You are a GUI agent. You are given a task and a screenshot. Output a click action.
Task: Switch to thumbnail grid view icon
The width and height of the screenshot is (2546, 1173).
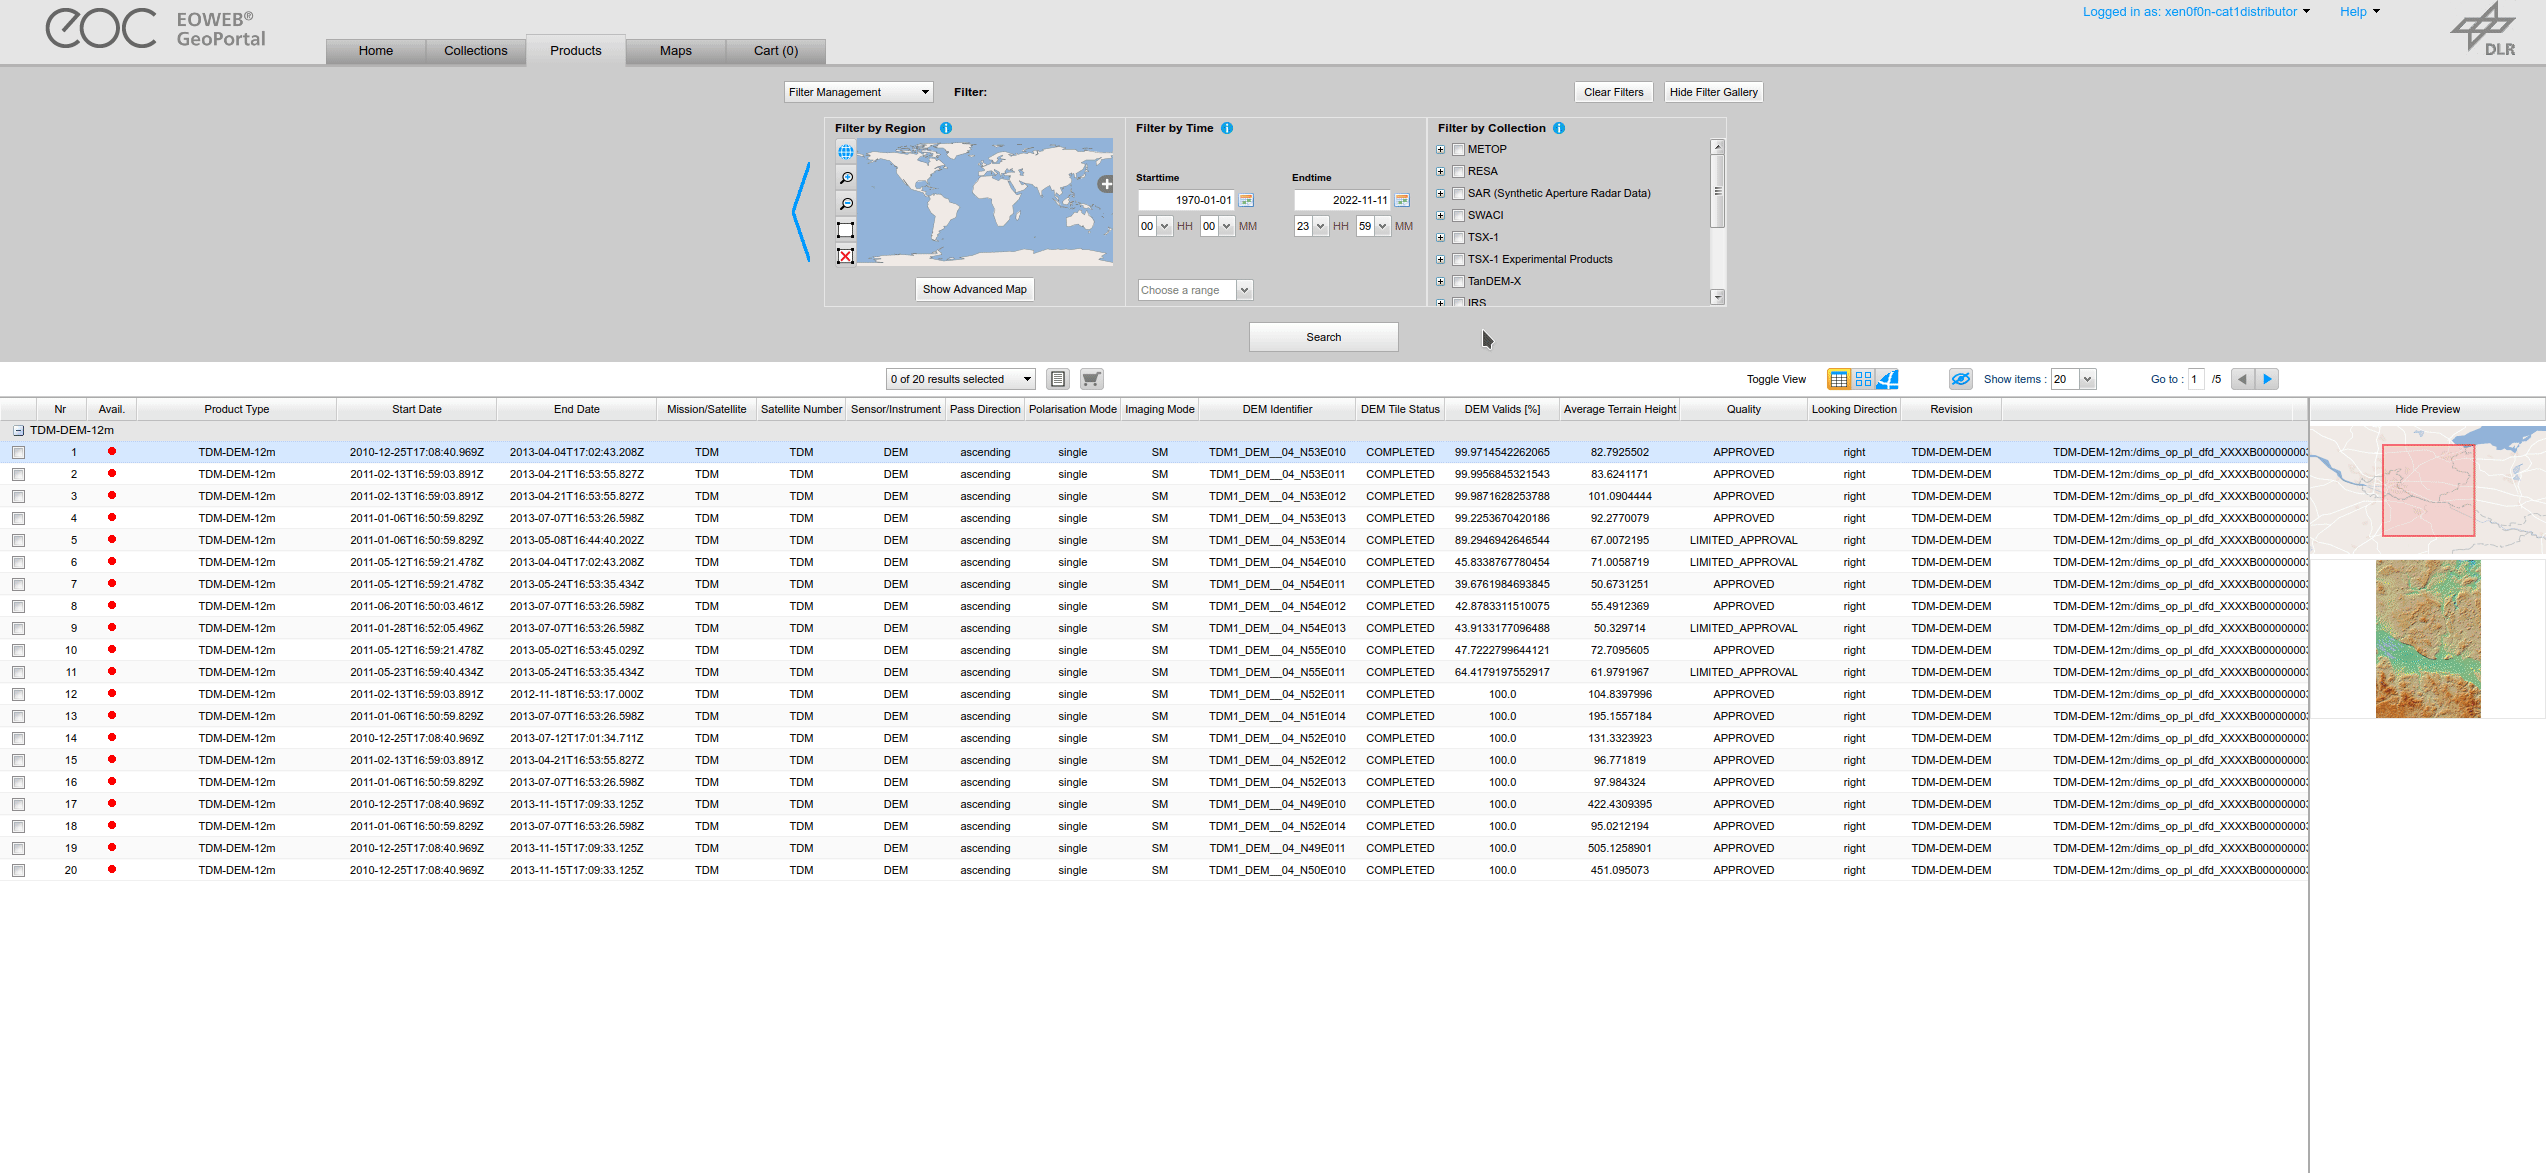1863,379
